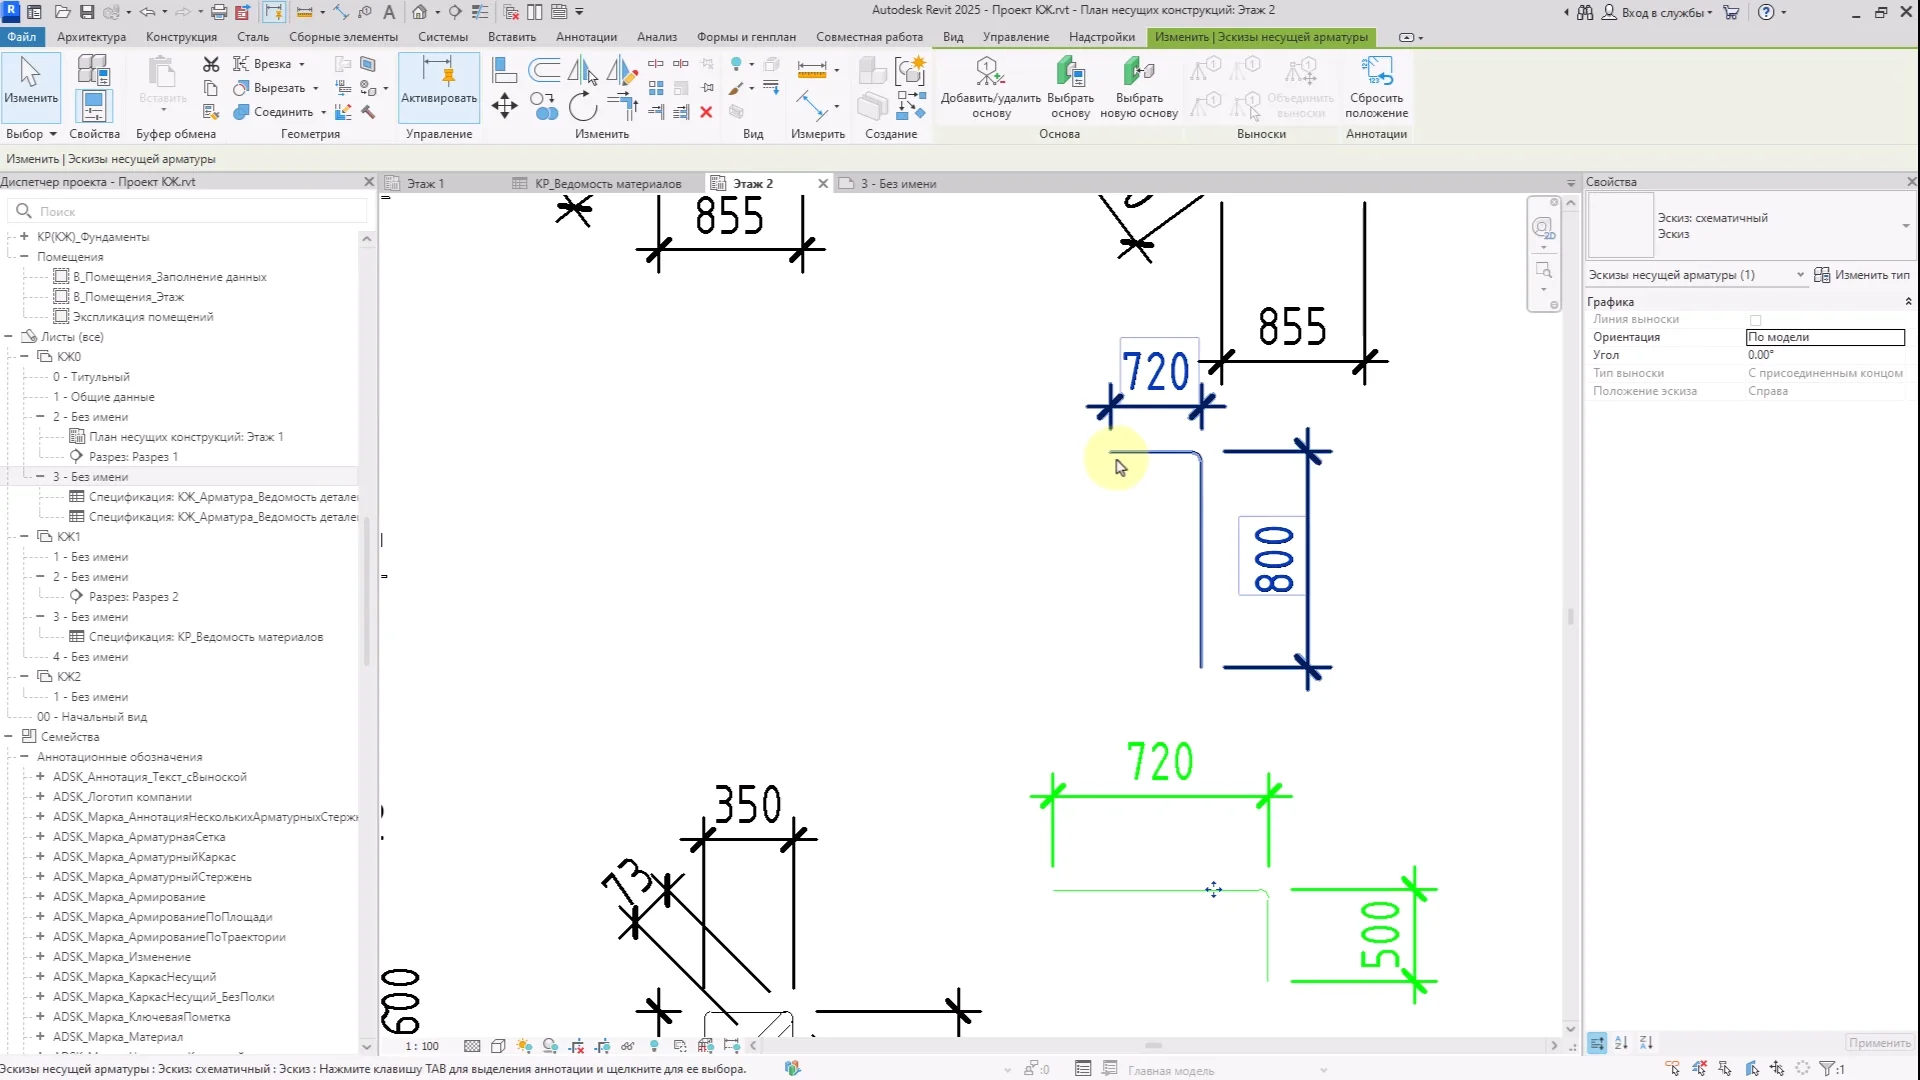Open the Соединить dropdown arrow
This screenshot has height=1080, width=1920.
tap(323, 112)
